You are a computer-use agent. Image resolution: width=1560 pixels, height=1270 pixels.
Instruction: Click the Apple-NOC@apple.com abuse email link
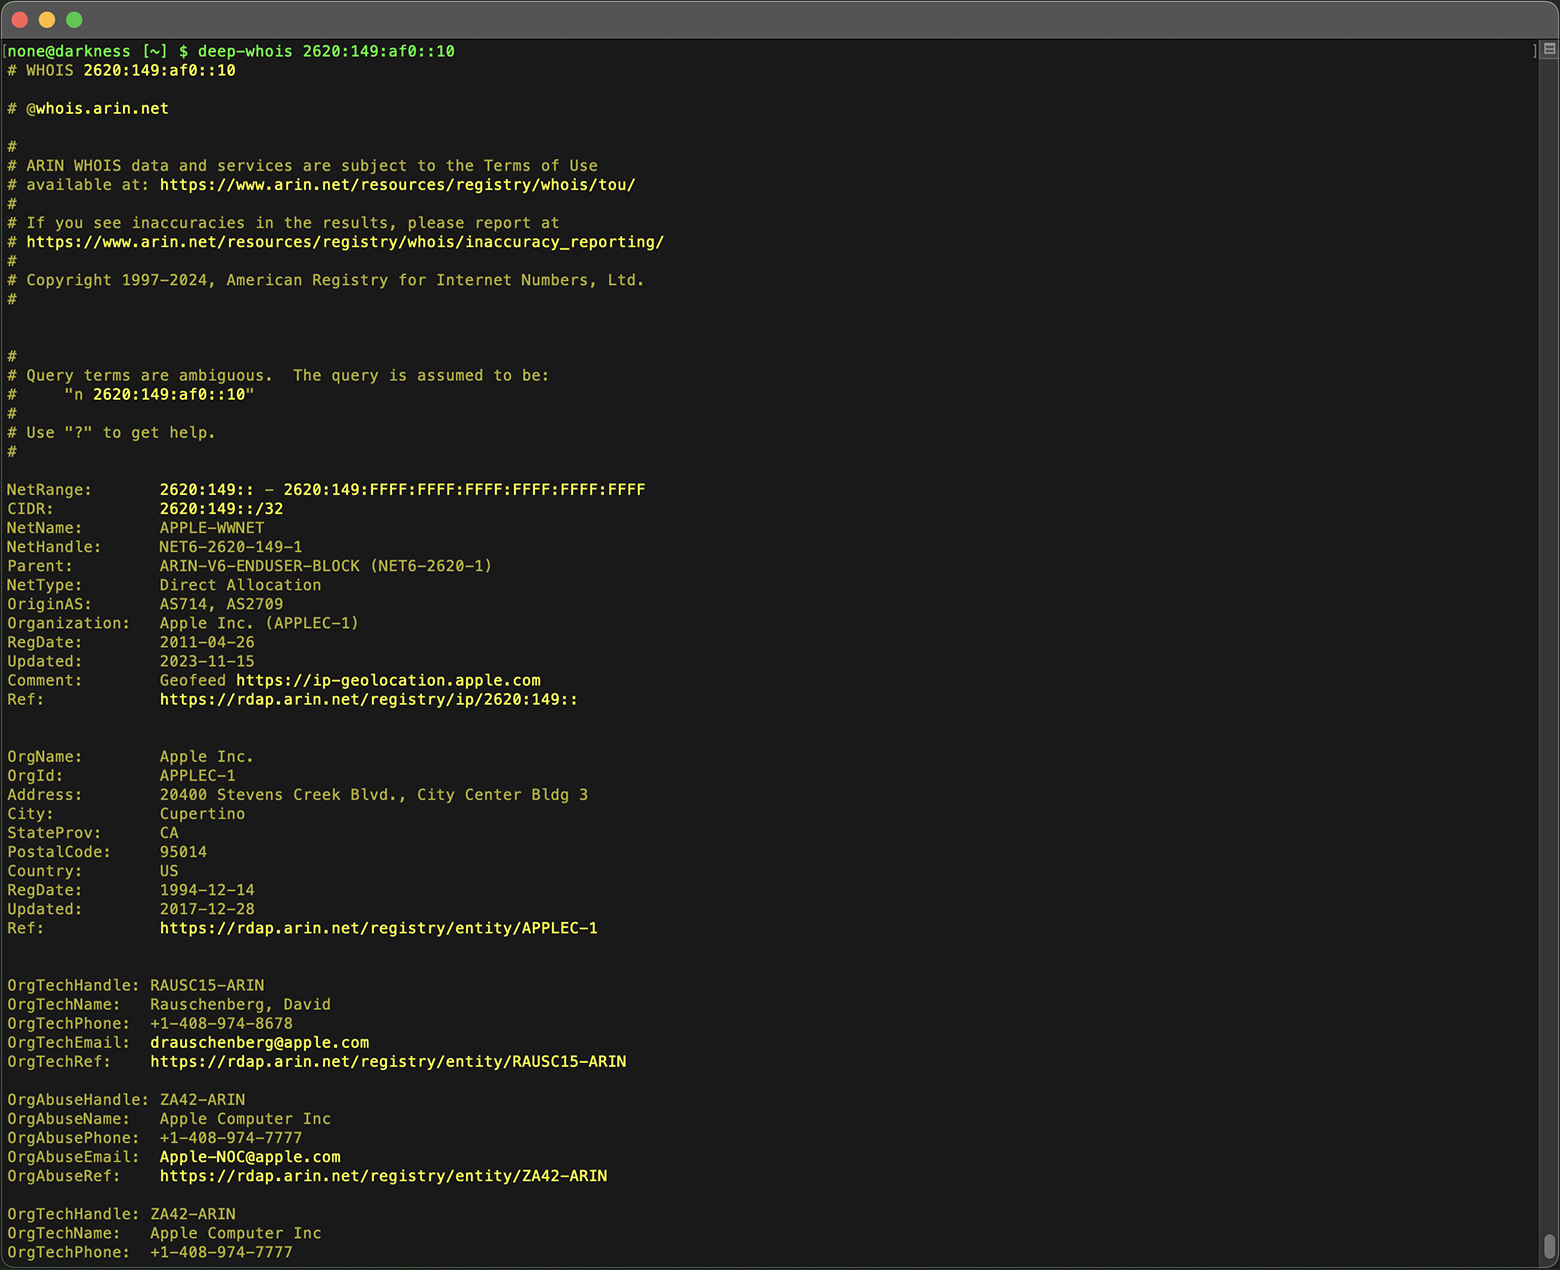point(250,1156)
